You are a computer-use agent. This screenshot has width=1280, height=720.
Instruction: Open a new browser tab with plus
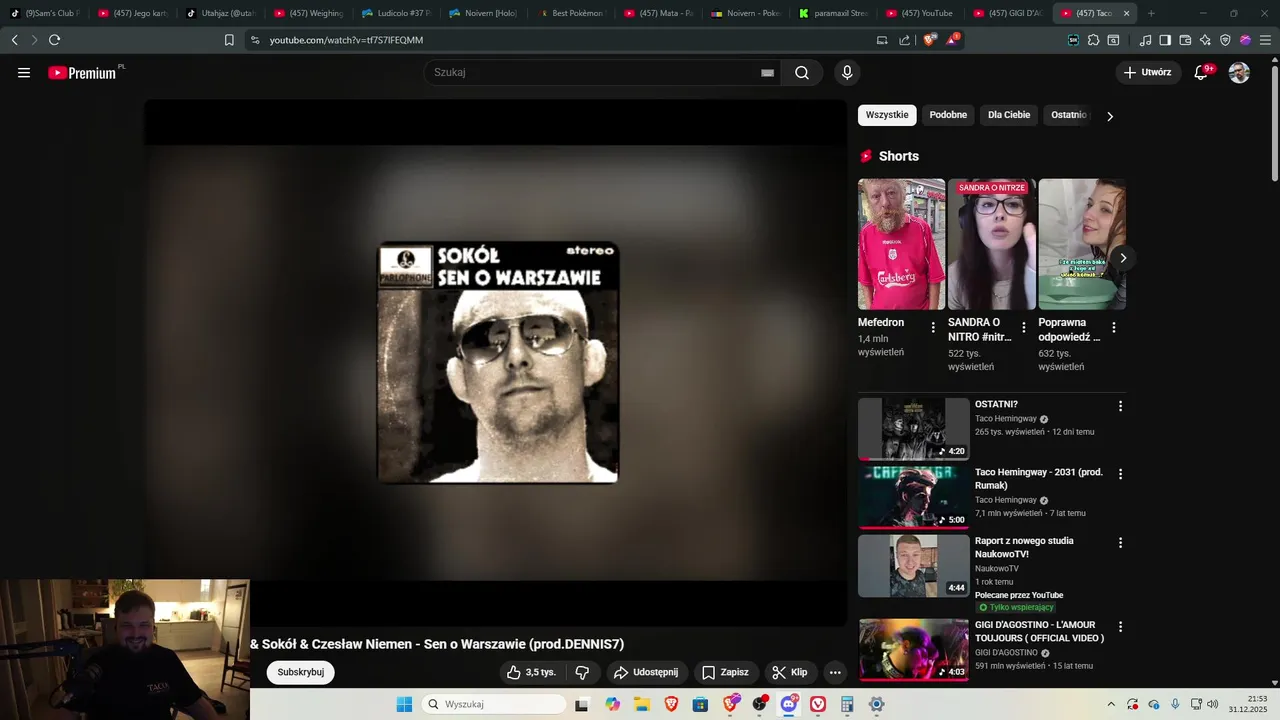pyautogui.click(x=1151, y=14)
